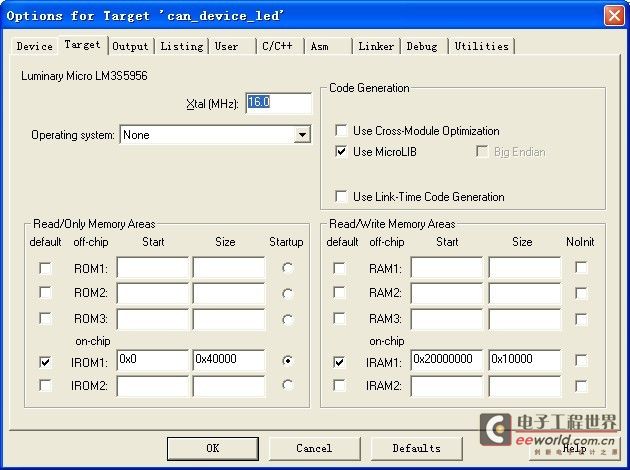The width and height of the screenshot is (630, 470).
Task: Enable NoInit for RAM2
Action: click(581, 293)
